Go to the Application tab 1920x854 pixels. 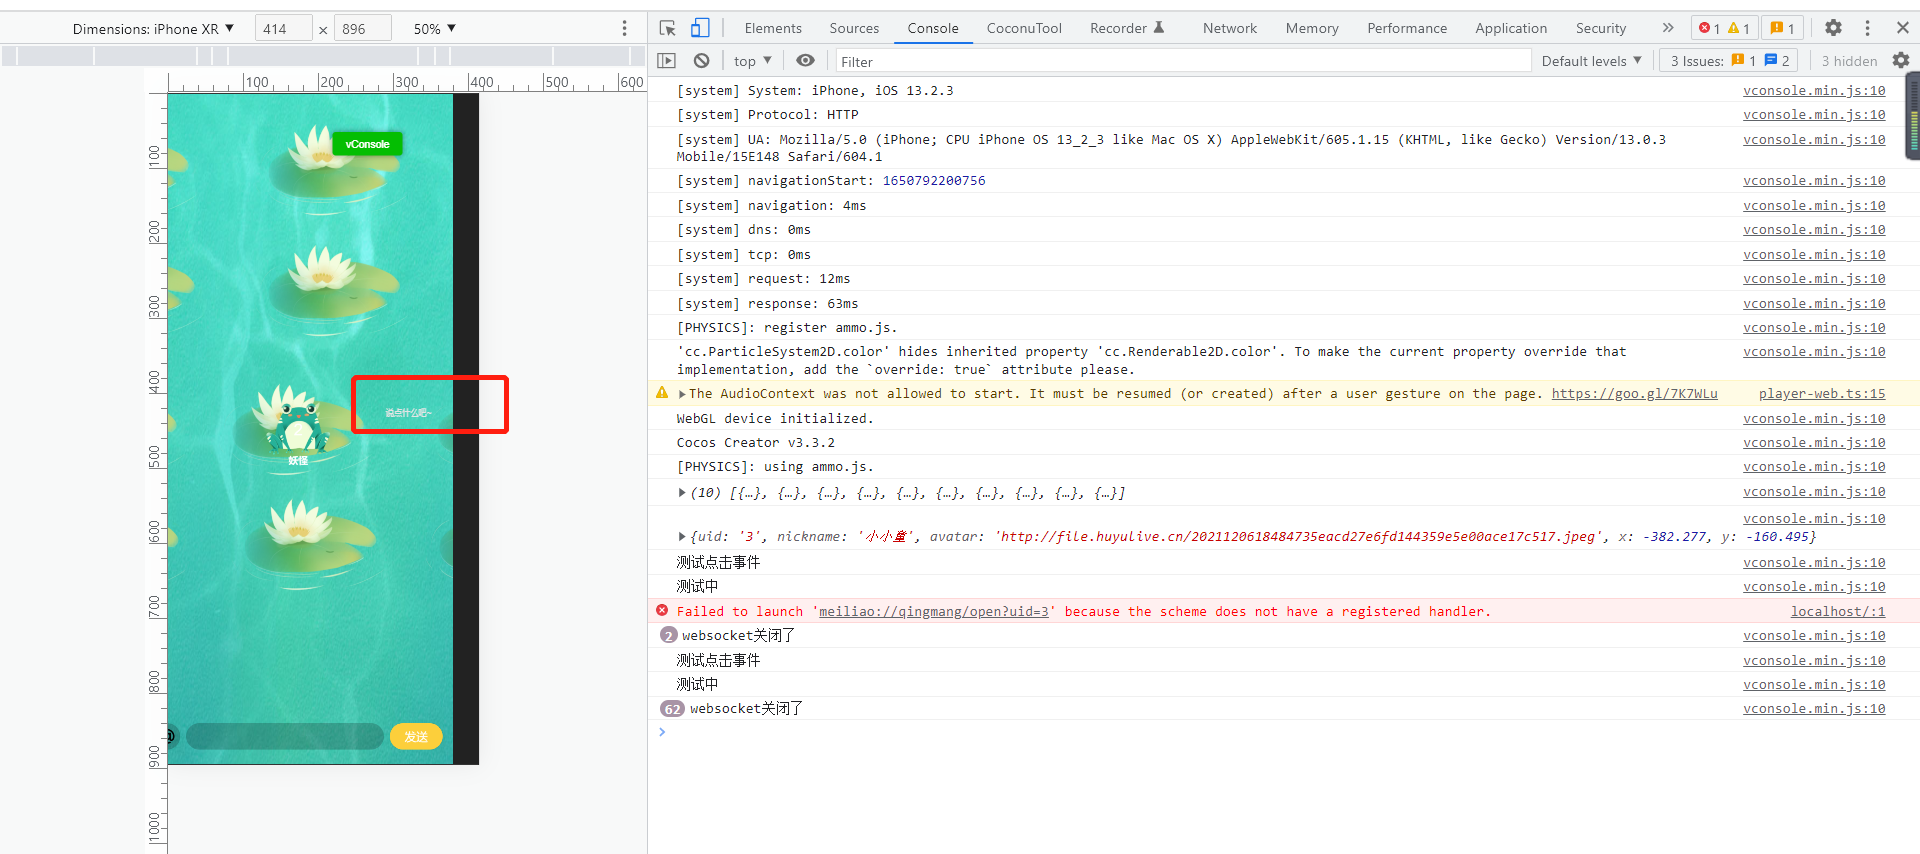tap(1511, 28)
